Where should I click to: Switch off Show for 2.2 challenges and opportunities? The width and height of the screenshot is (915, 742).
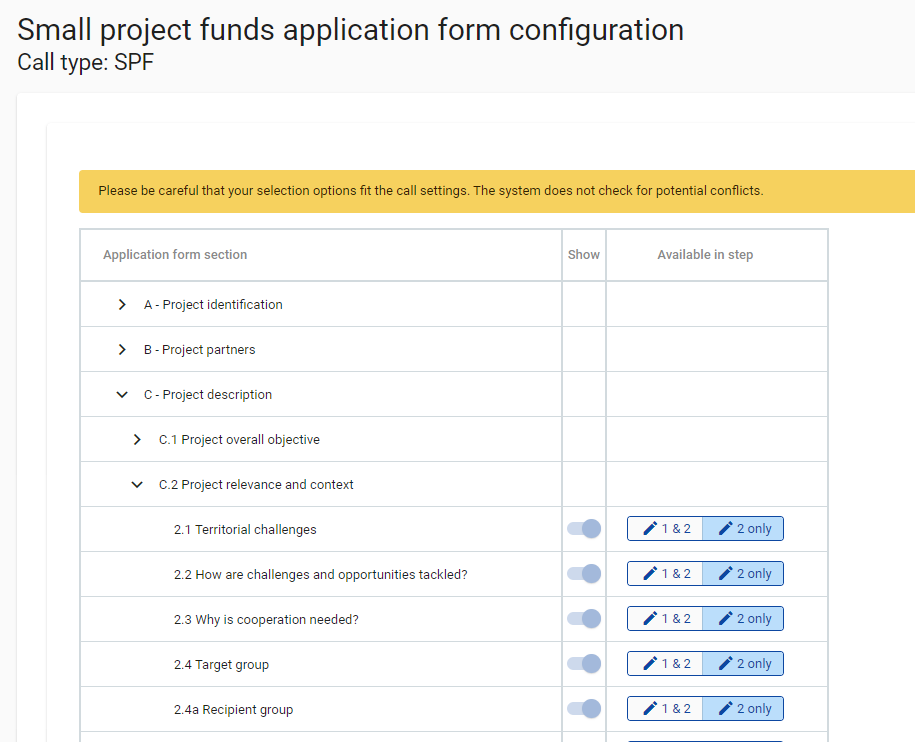pyautogui.click(x=584, y=574)
